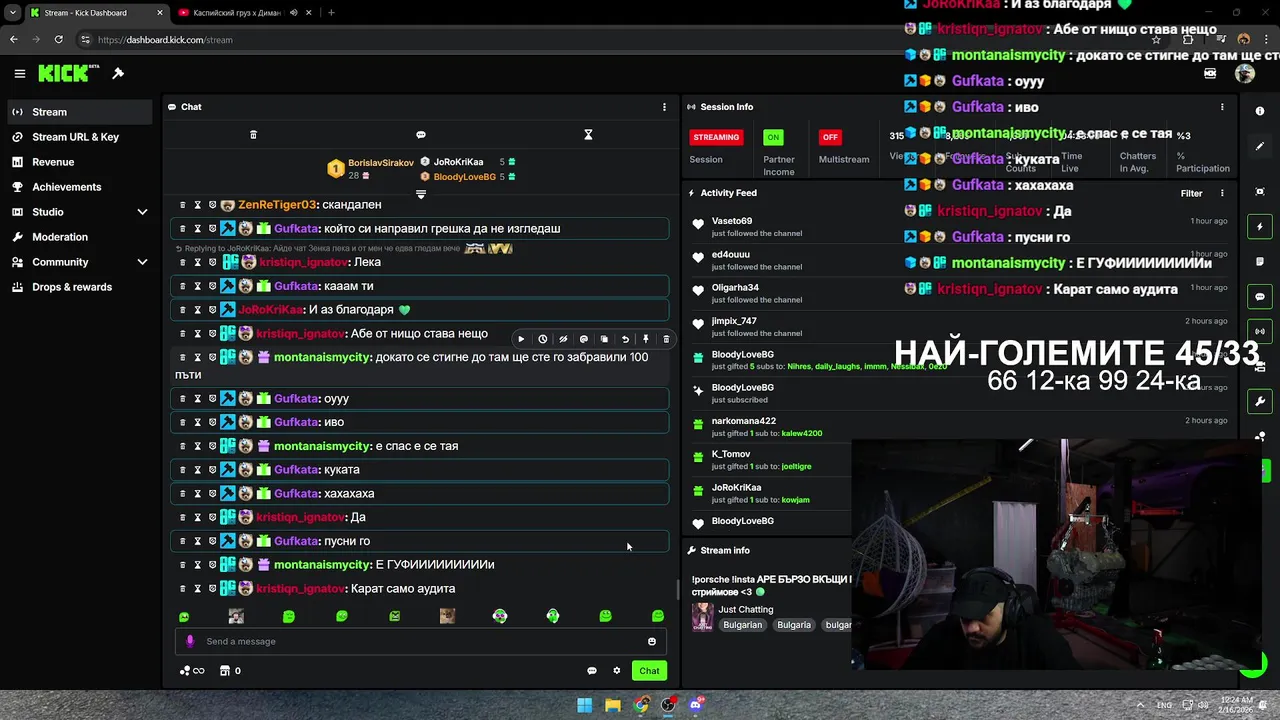Click BorislavSirakov in leaderboard
The image size is (1280, 720).
(x=380, y=163)
